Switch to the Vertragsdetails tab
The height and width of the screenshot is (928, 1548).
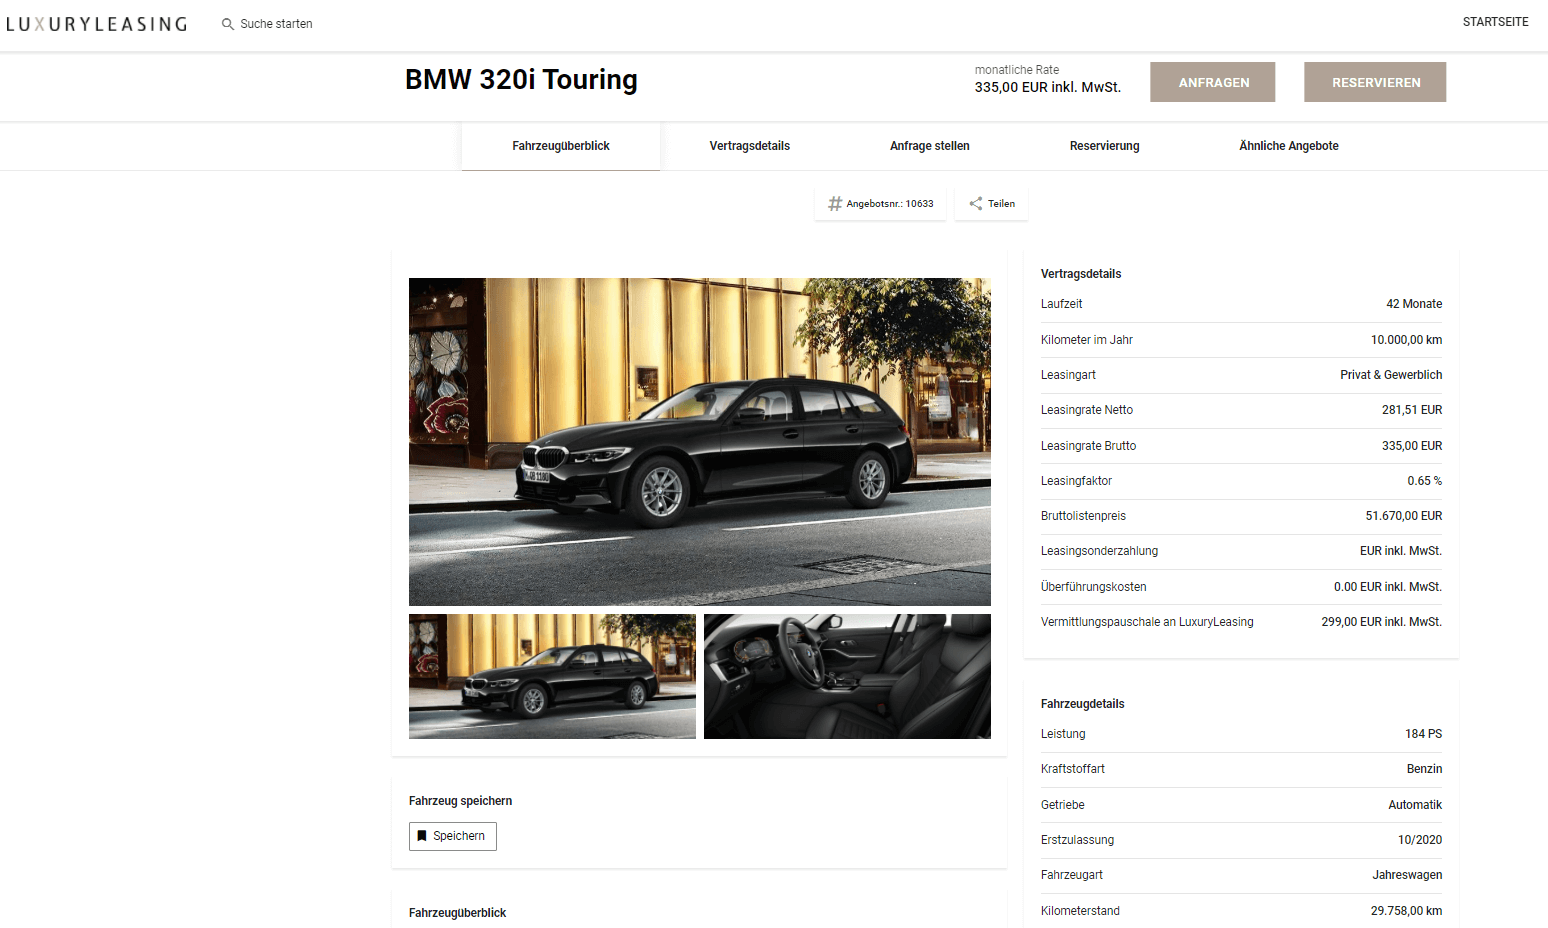[x=750, y=146]
